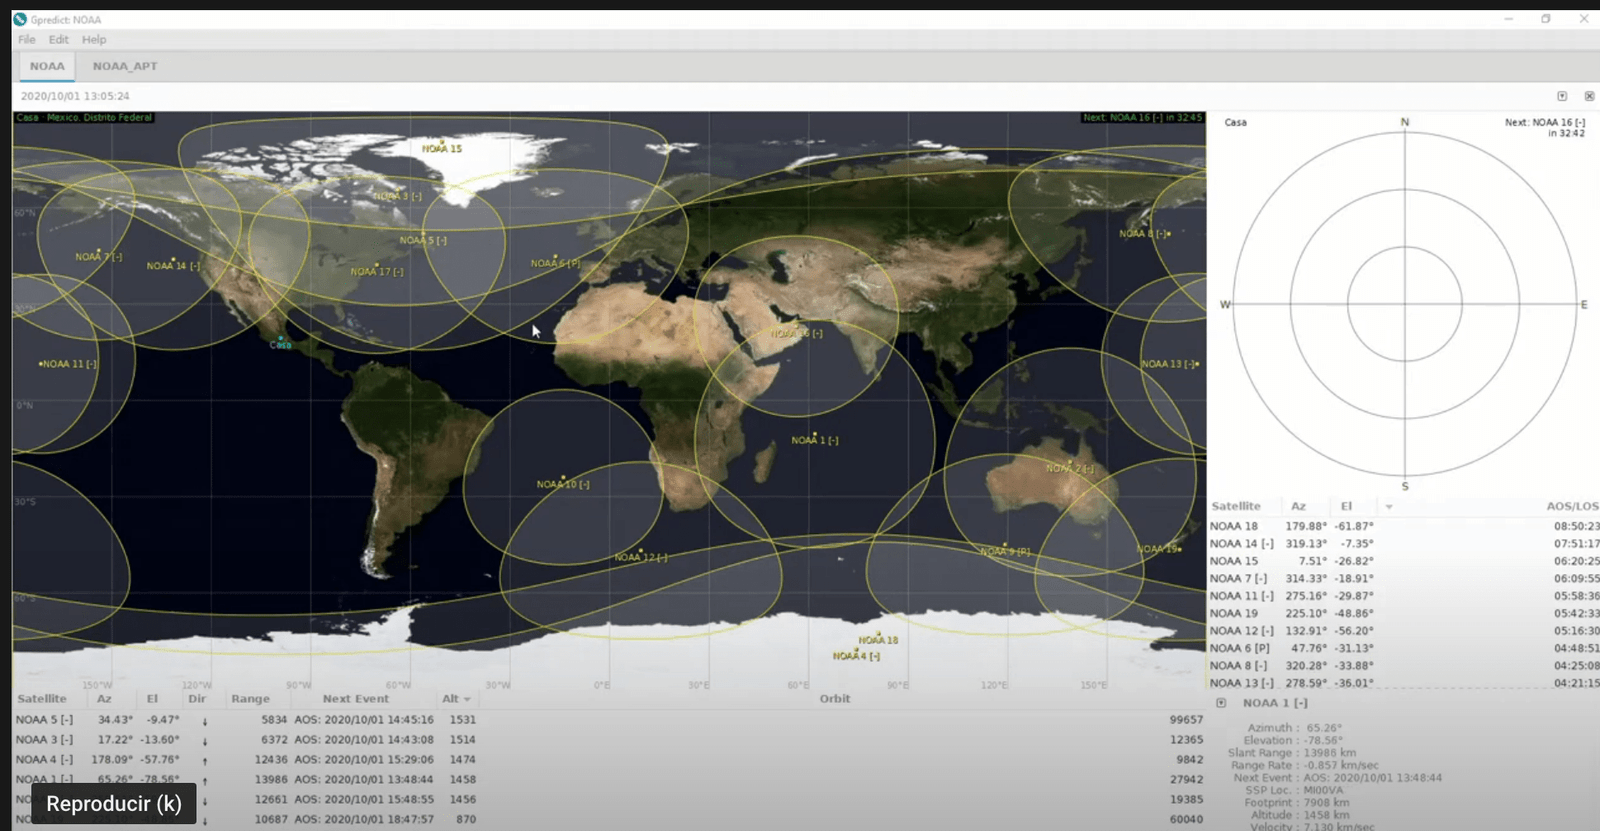Sort bottom list by Orbit column
The height and width of the screenshot is (831, 1600).
pos(835,699)
